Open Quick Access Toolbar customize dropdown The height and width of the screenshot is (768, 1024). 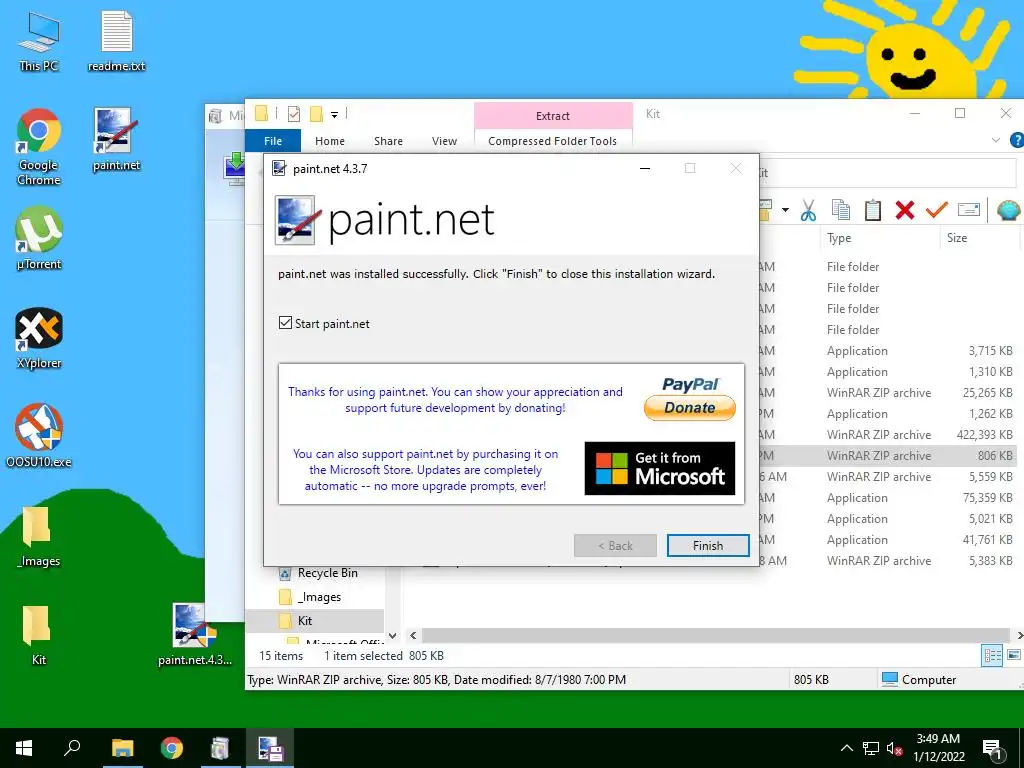[334, 115]
